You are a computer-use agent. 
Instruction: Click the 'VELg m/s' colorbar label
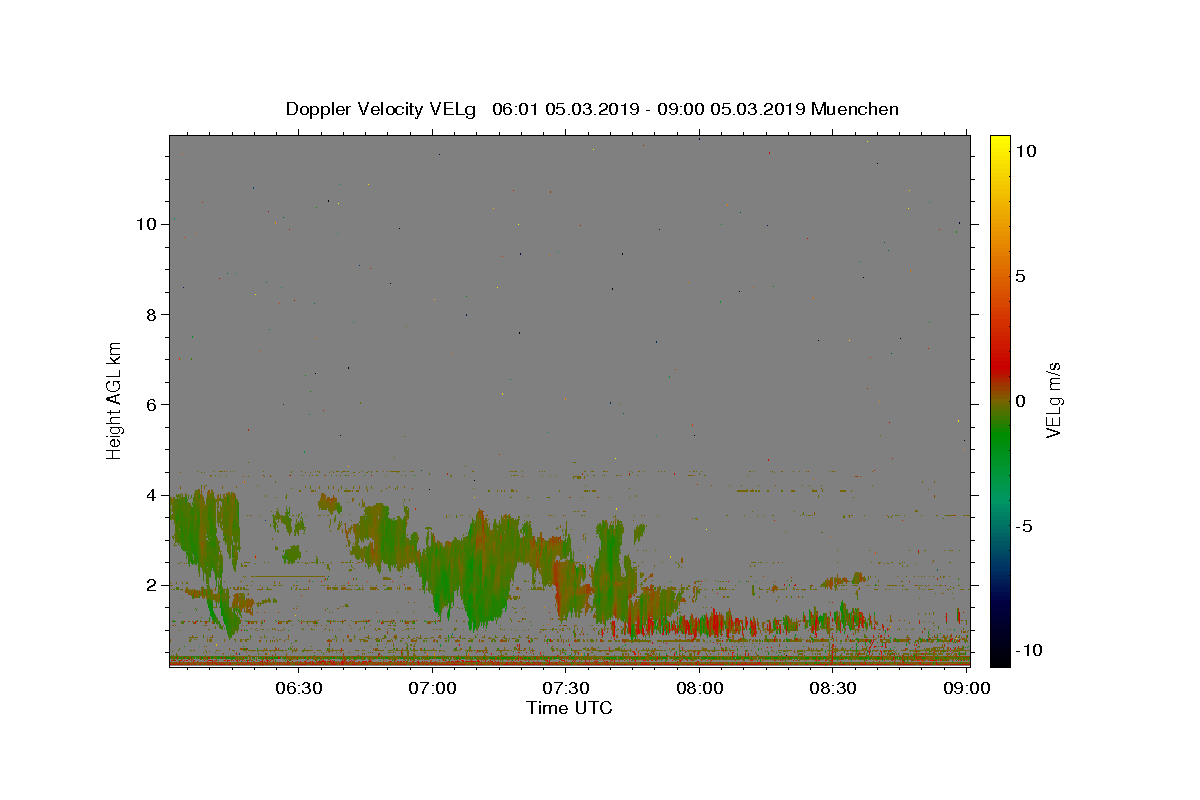click(x=1053, y=401)
